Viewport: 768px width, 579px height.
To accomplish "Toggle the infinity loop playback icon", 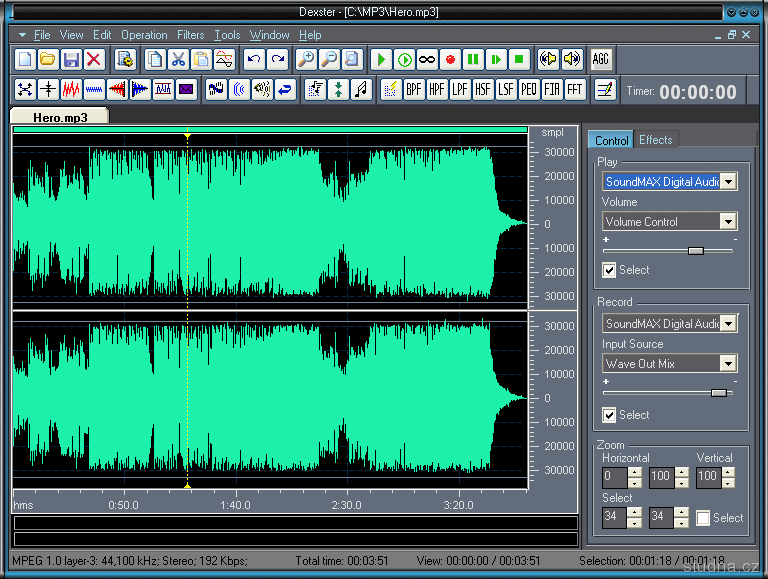I will 427,59.
